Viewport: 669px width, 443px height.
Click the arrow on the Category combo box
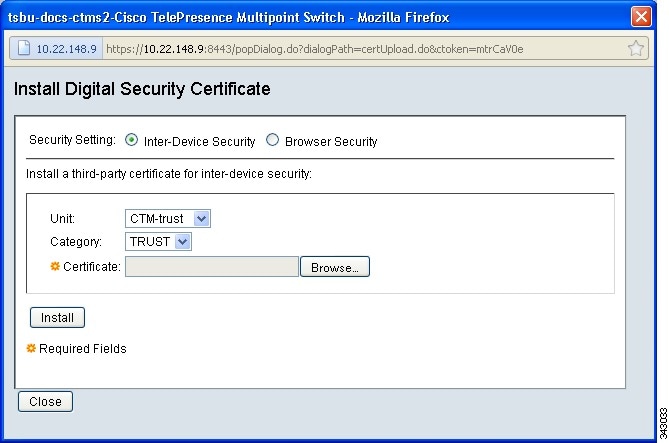coord(183,242)
